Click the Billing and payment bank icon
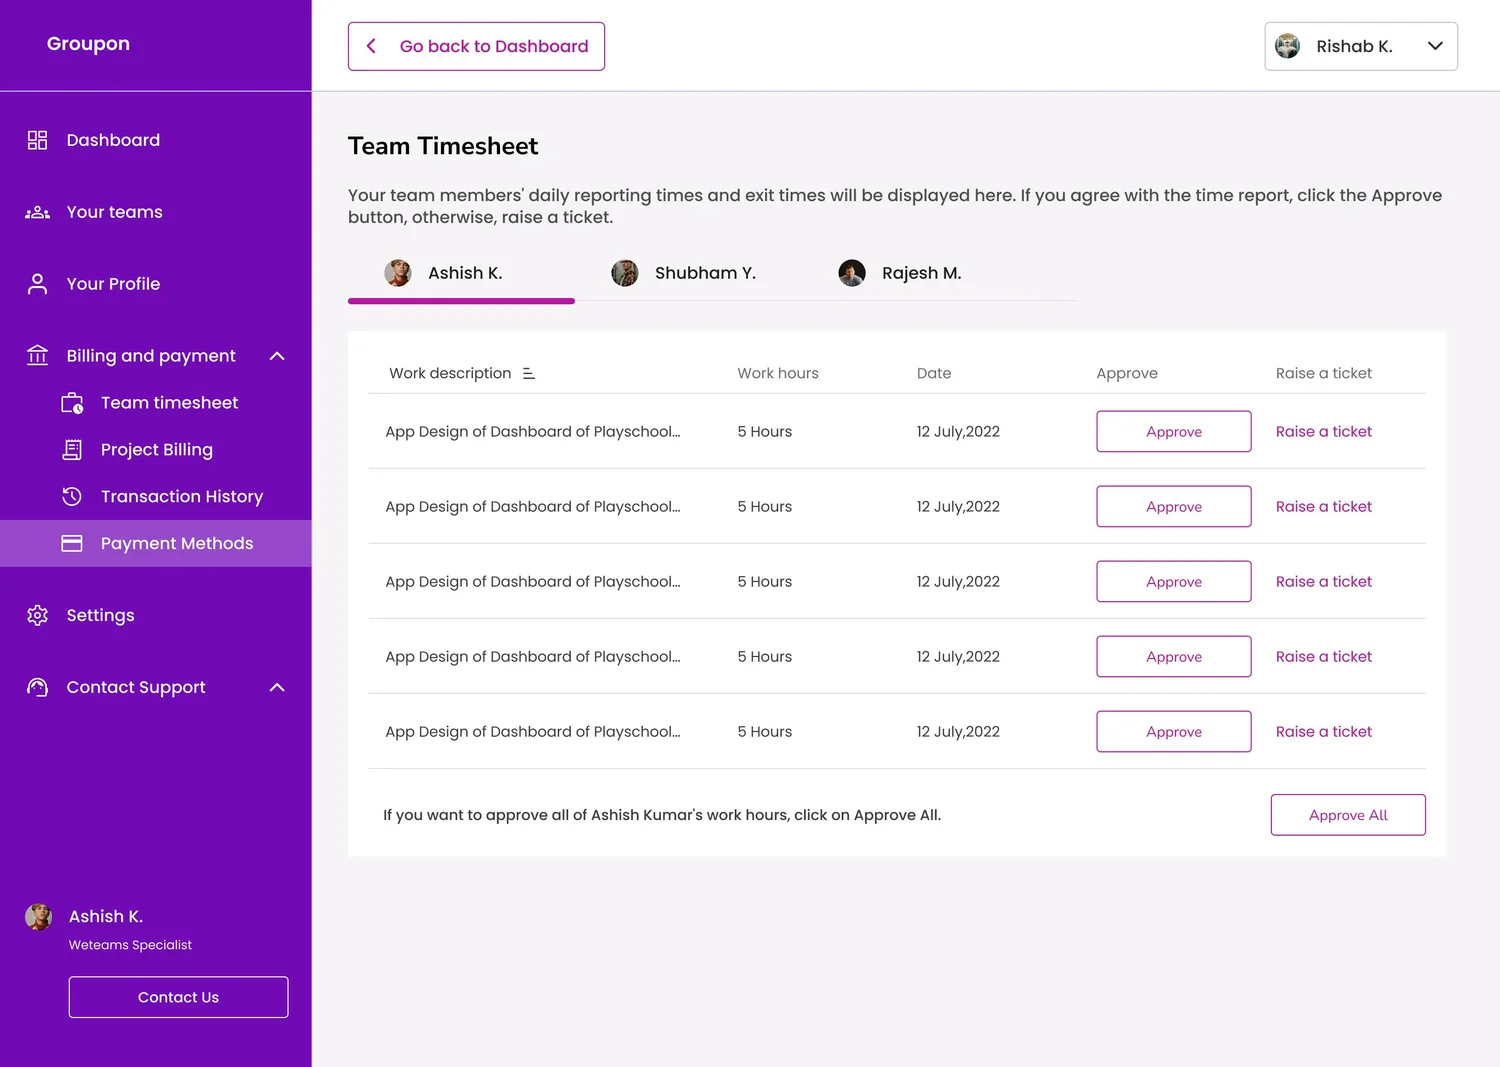This screenshot has height=1067, width=1500. tap(37, 355)
